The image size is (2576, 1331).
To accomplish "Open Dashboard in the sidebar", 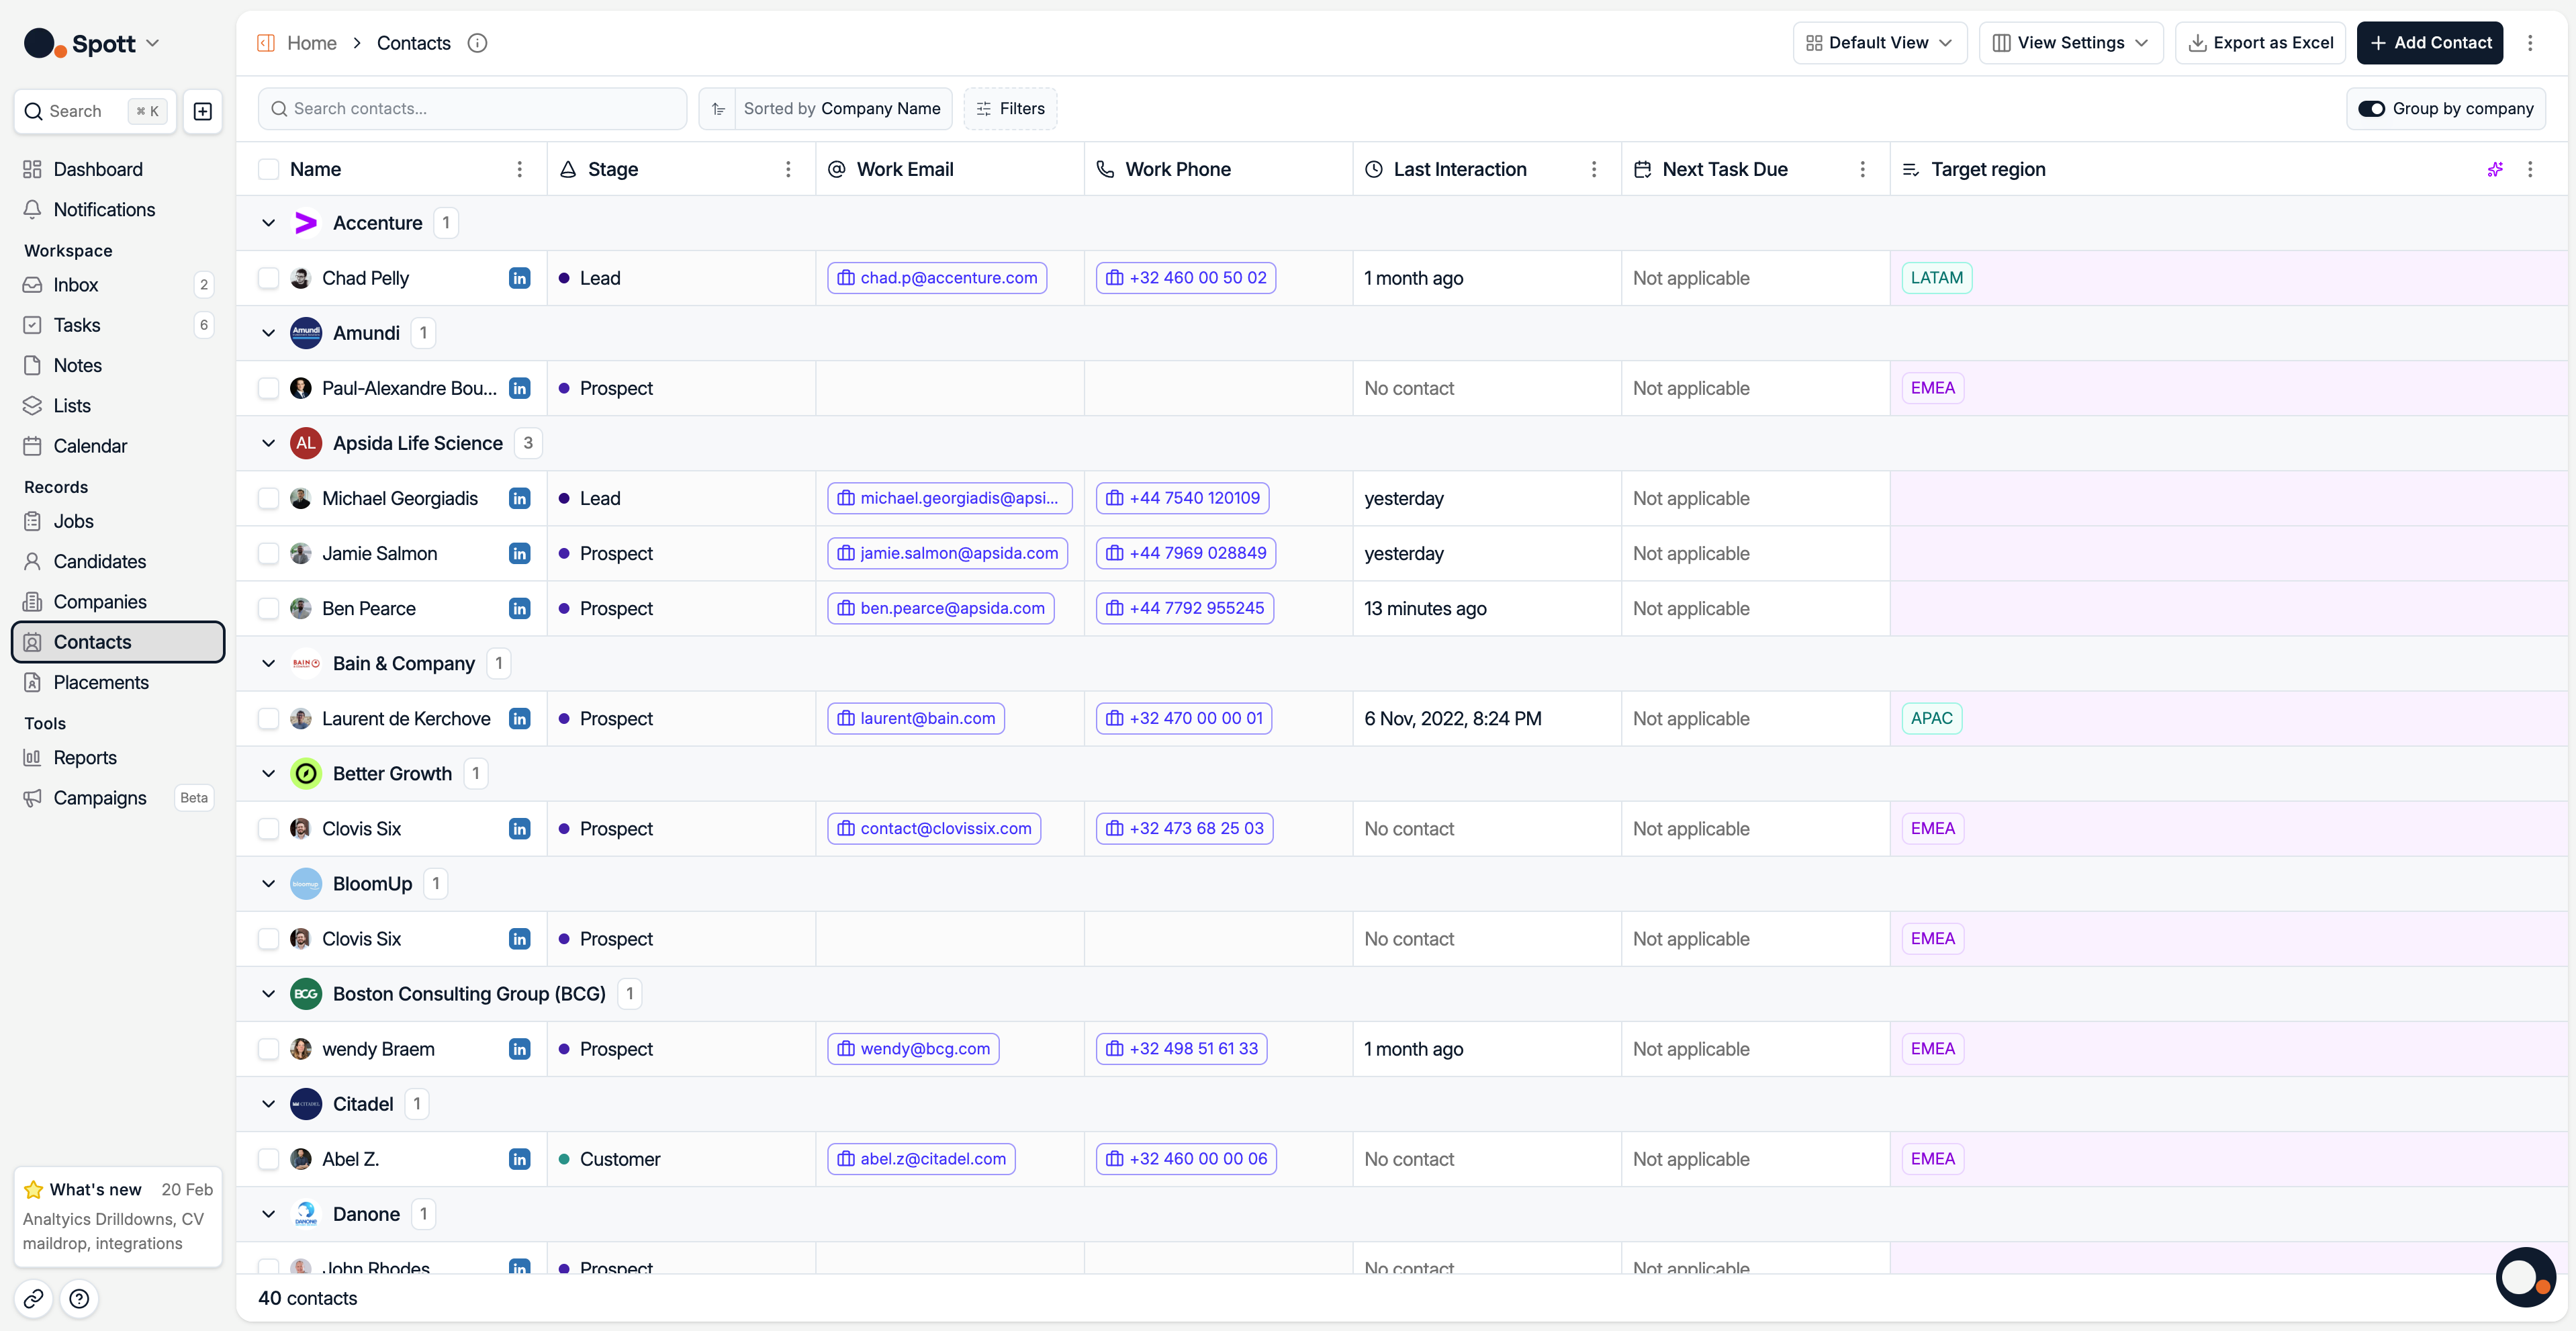I will coord(118,169).
